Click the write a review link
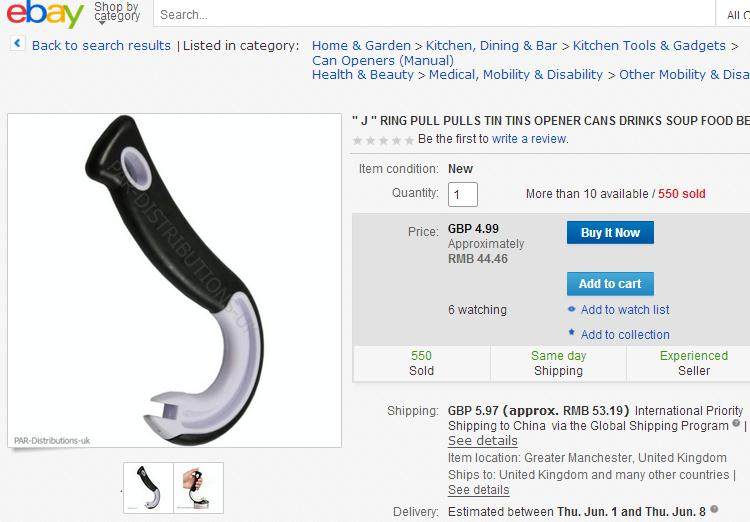Screen dimensions: 750x522 (x=529, y=139)
